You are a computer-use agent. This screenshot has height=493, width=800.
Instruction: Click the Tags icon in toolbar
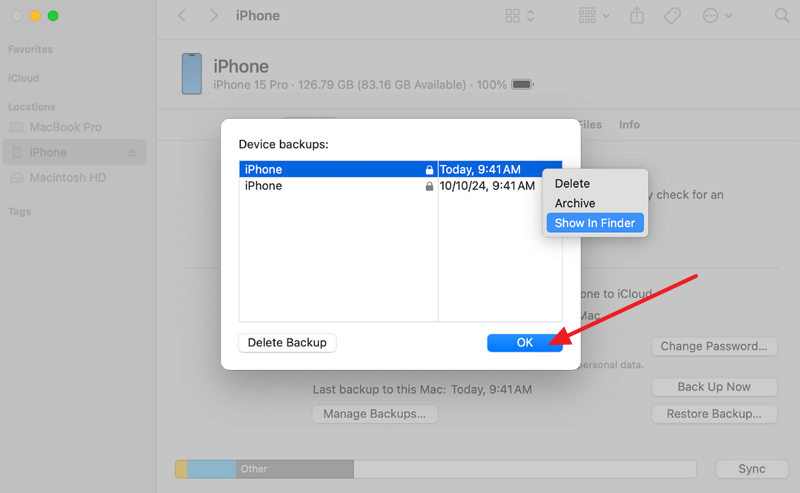[x=672, y=16]
